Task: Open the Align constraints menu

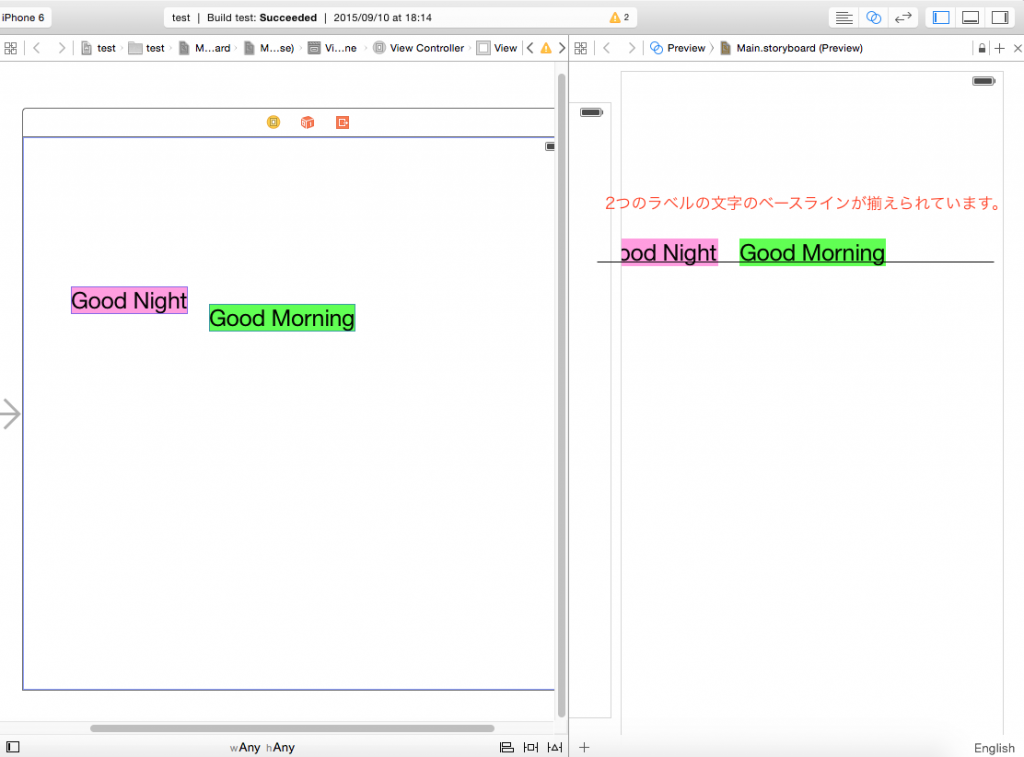Action: point(507,747)
